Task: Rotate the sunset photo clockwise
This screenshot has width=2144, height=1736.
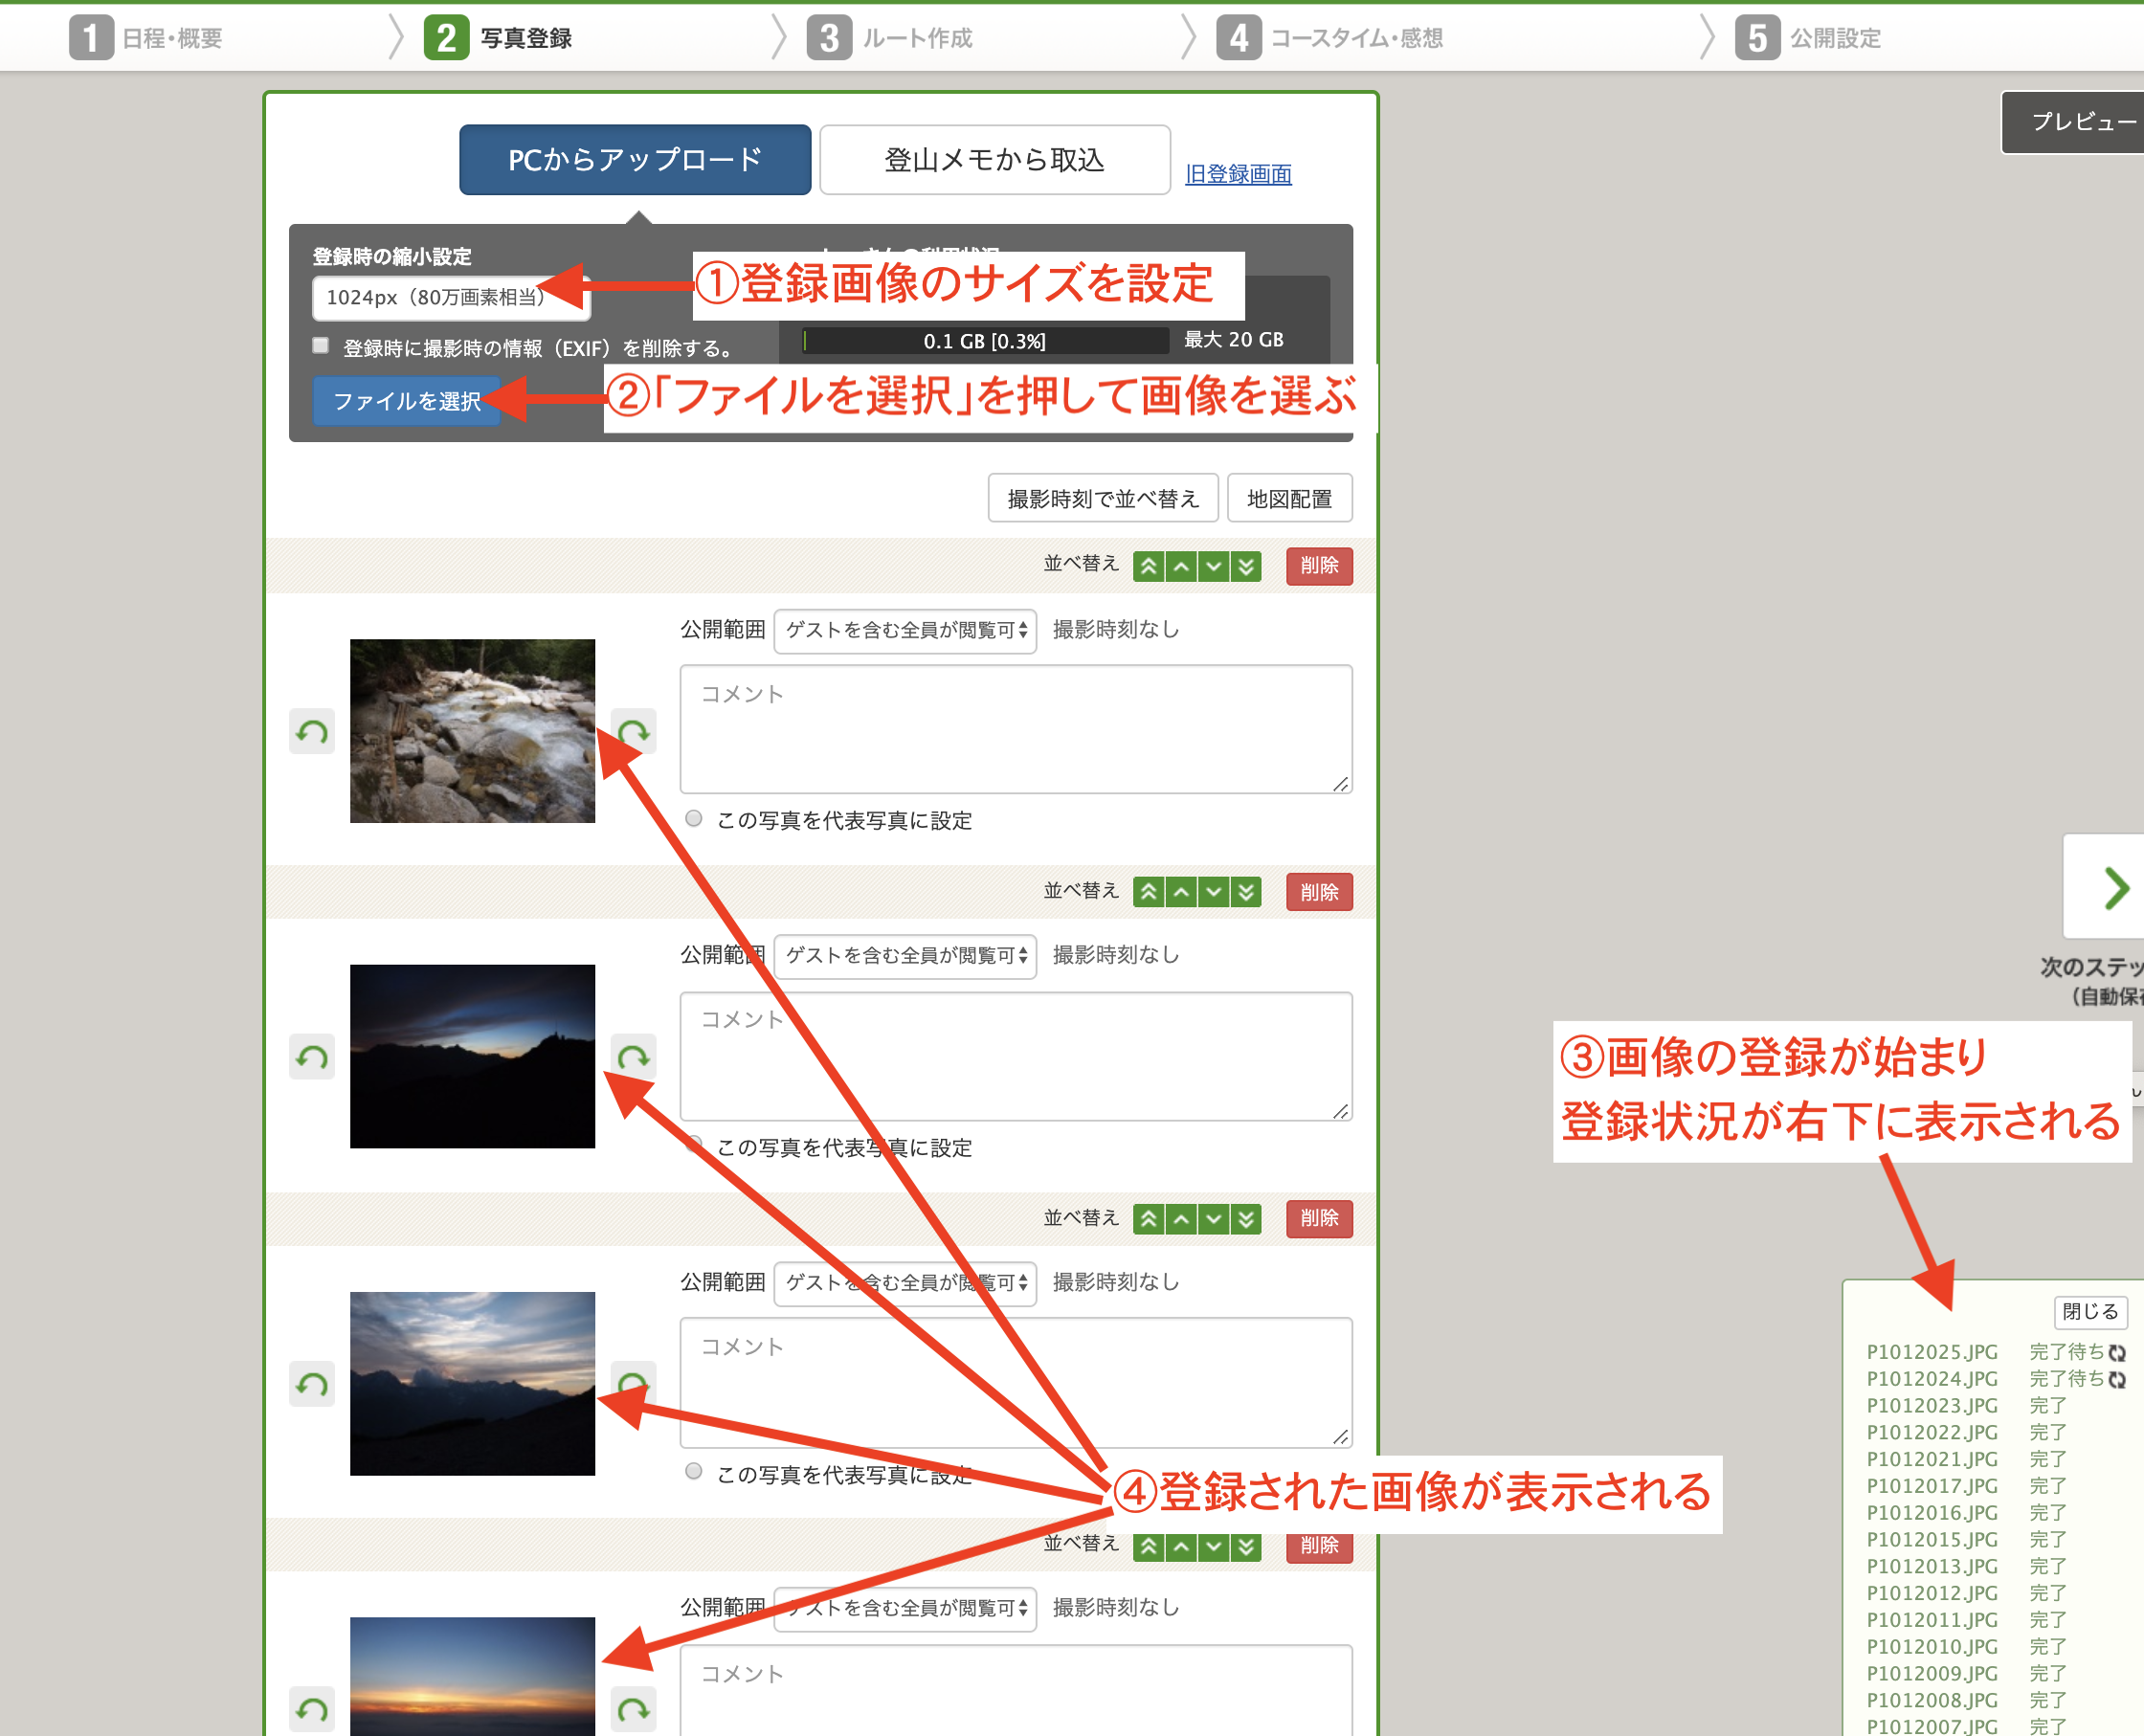Action: (634, 1709)
